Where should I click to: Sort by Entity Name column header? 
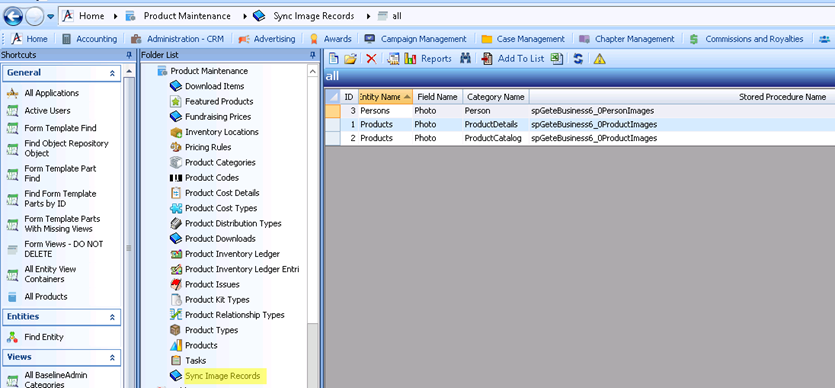point(385,97)
